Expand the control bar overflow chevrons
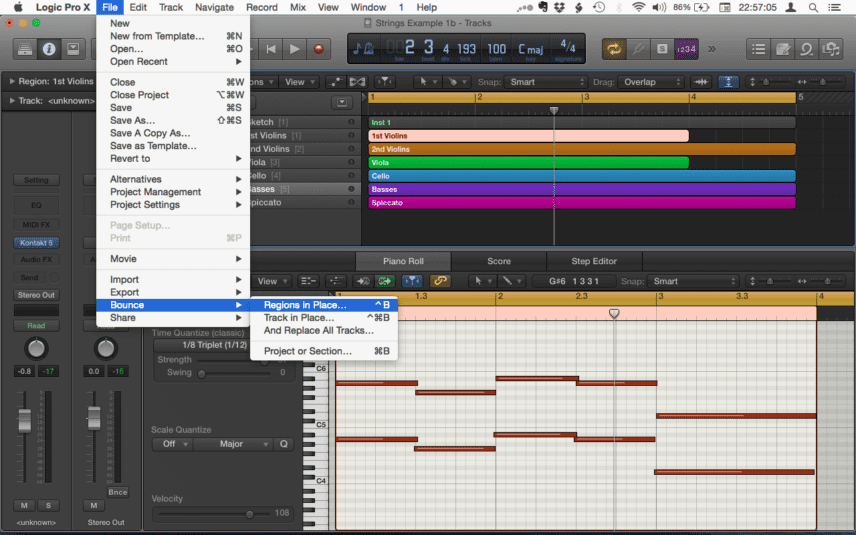Image resolution: width=856 pixels, height=535 pixels. click(x=712, y=49)
